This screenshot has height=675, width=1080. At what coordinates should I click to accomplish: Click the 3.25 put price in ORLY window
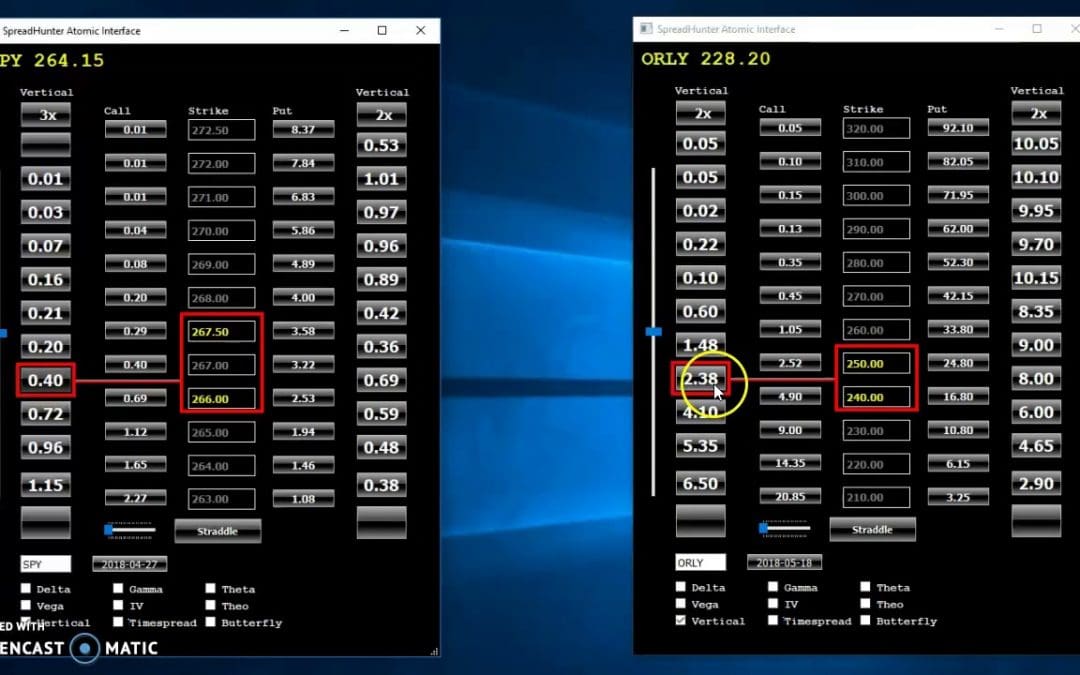tap(958, 497)
